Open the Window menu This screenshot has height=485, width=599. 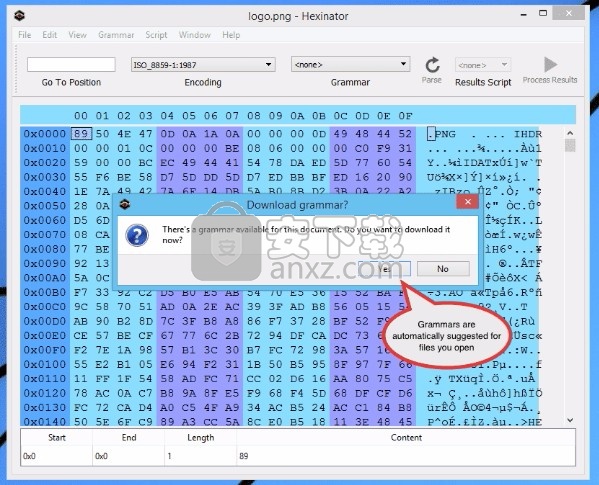pyautogui.click(x=195, y=35)
